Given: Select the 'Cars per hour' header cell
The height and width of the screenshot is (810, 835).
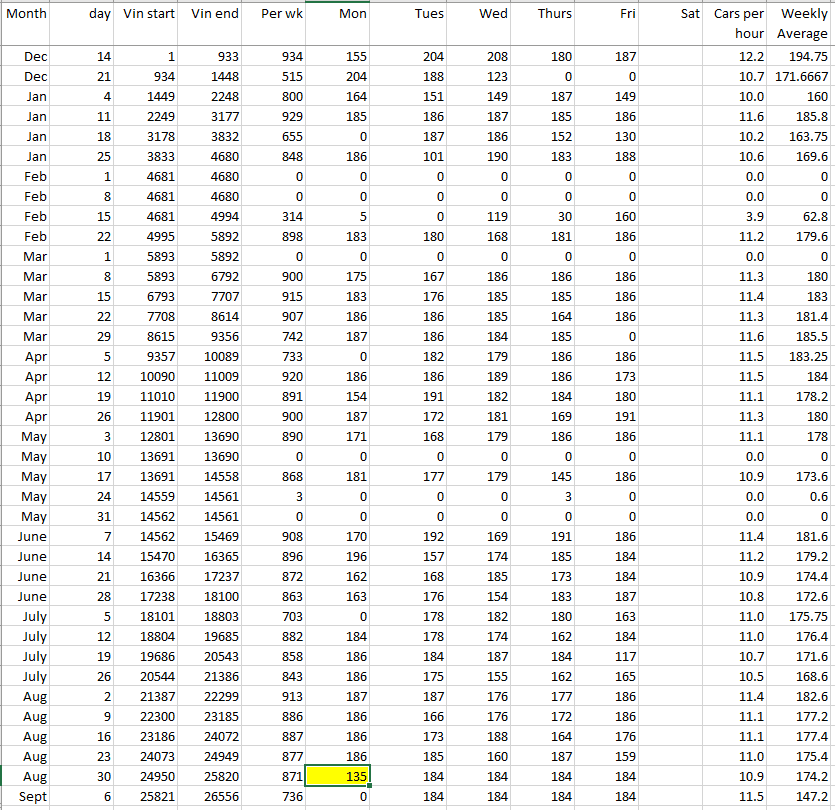Looking at the screenshot, I should (738, 24).
